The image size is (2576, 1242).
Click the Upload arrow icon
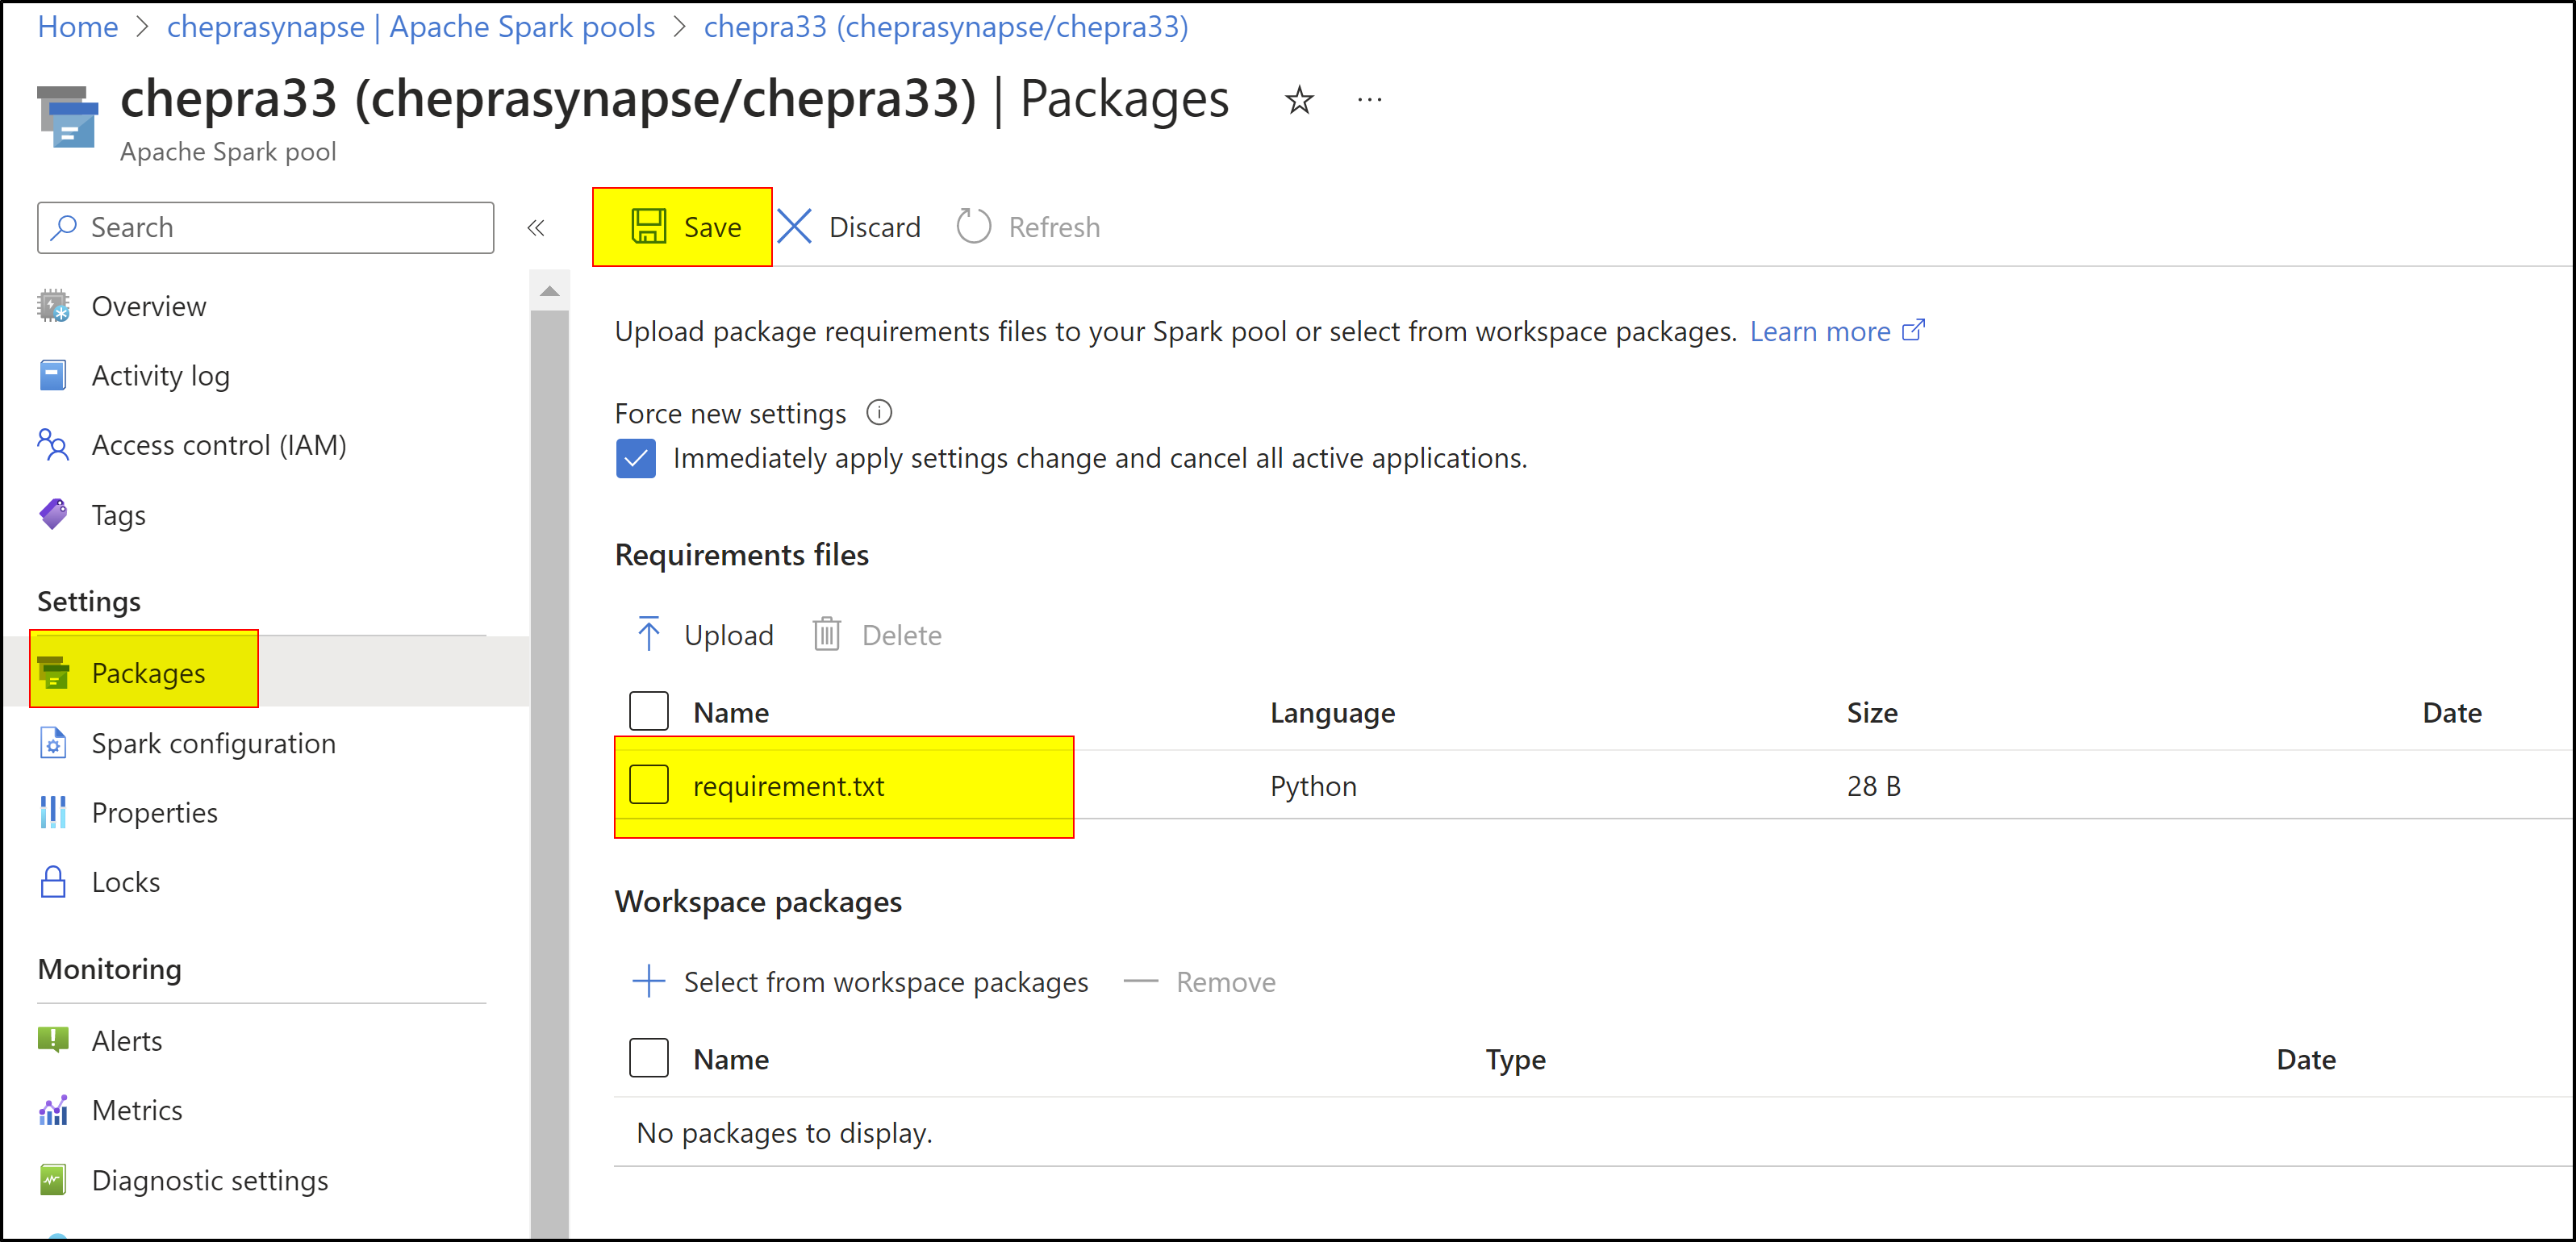[x=648, y=634]
